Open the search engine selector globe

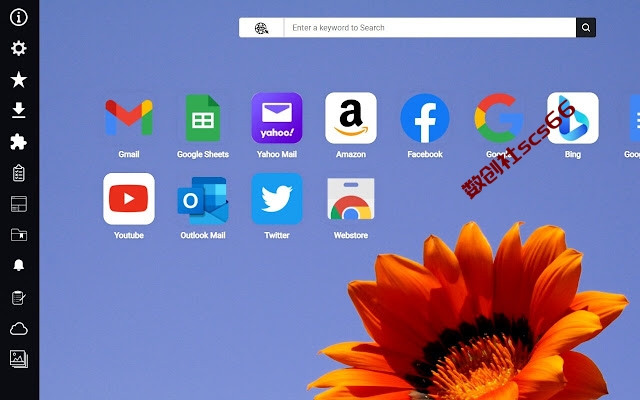coord(262,28)
